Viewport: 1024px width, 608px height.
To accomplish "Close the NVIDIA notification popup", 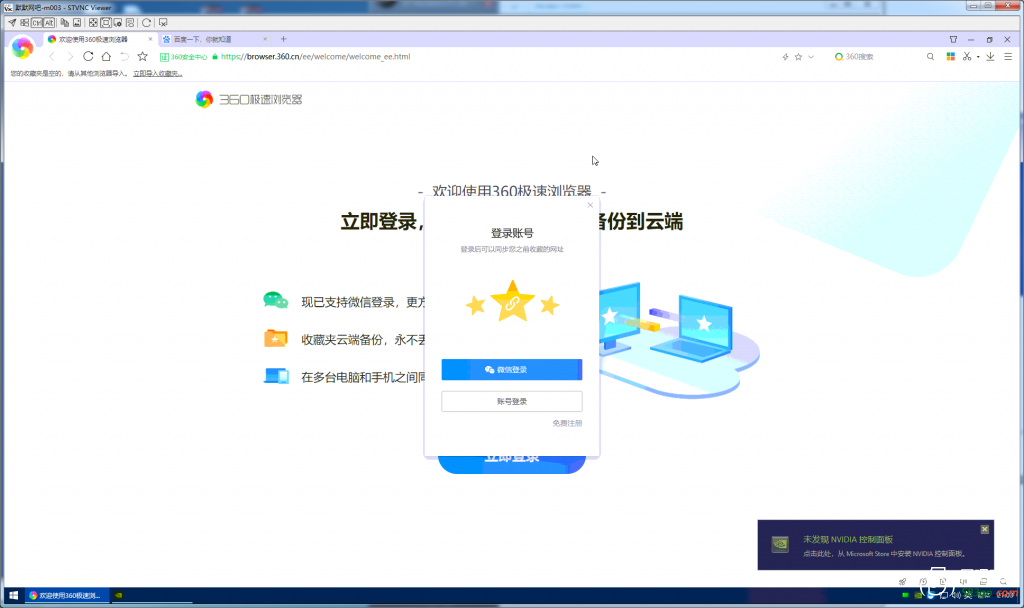I will pyautogui.click(x=985, y=529).
